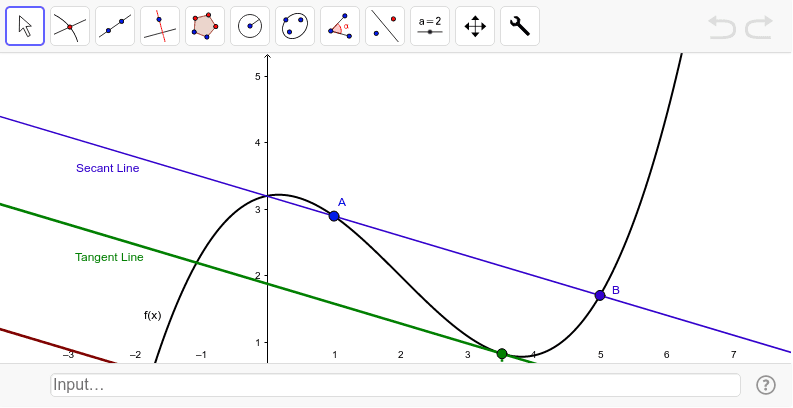The image size is (793, 408).
Task: Click x-axis tick label 2
Action: (401, 355)
